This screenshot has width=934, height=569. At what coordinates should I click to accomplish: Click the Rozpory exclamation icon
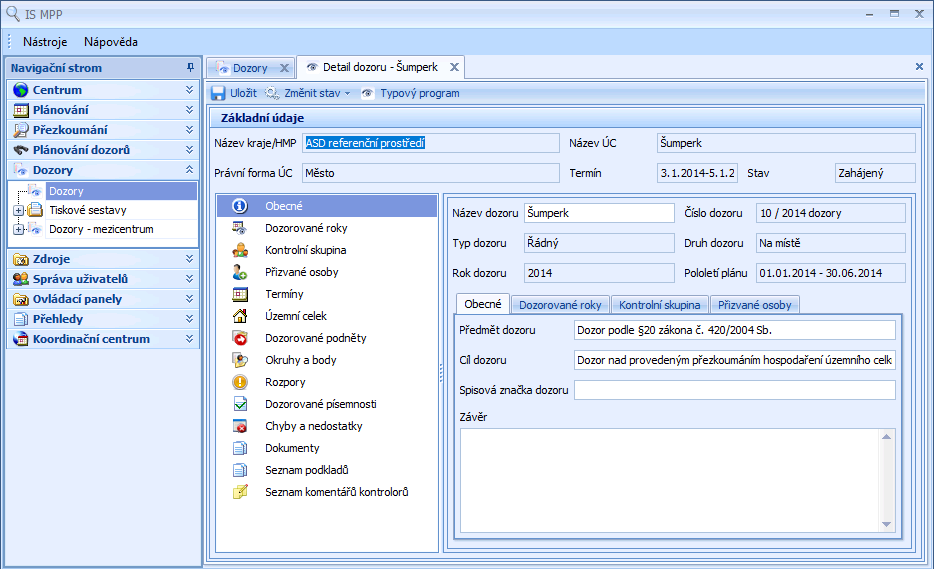click(239, 382)
